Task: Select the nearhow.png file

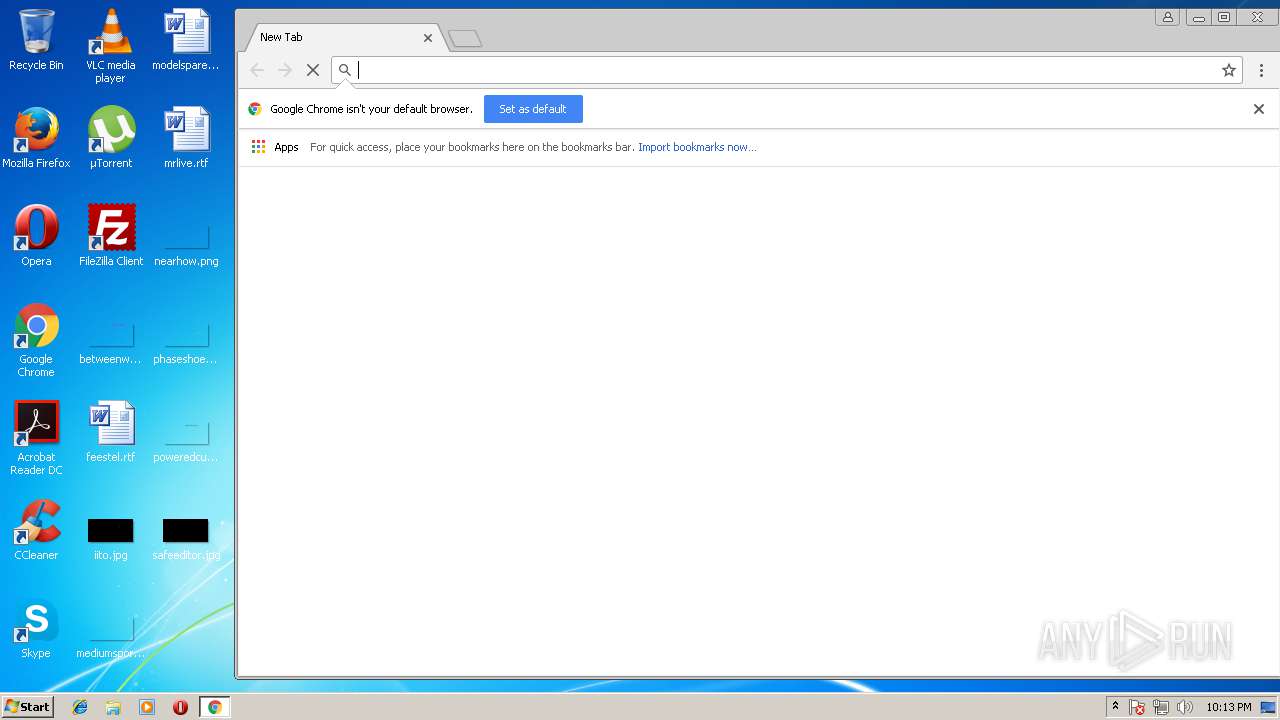Action: click(185, 245)
